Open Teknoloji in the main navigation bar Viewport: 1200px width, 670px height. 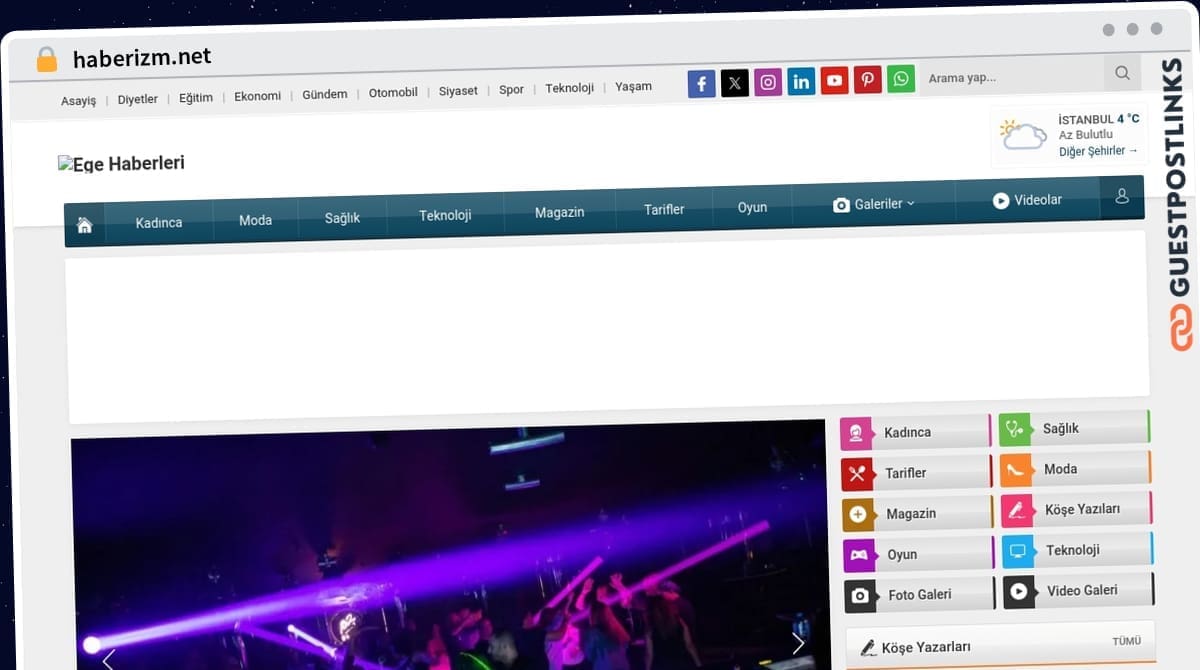(445, 215)
